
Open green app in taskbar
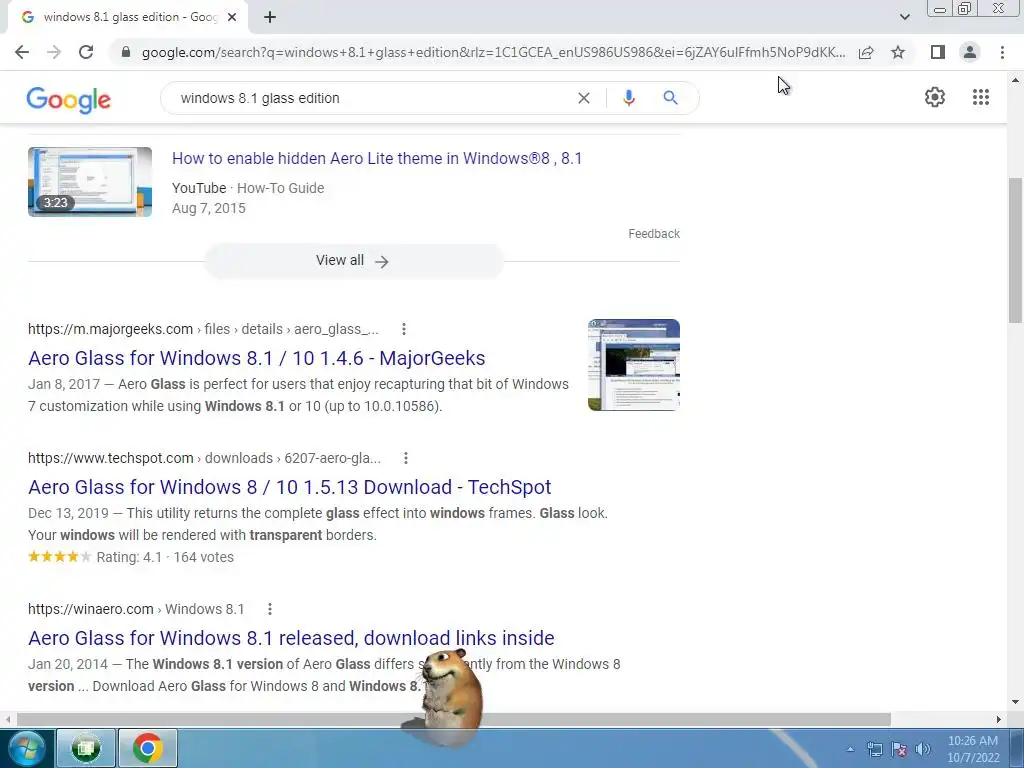[x=86, y=748]
